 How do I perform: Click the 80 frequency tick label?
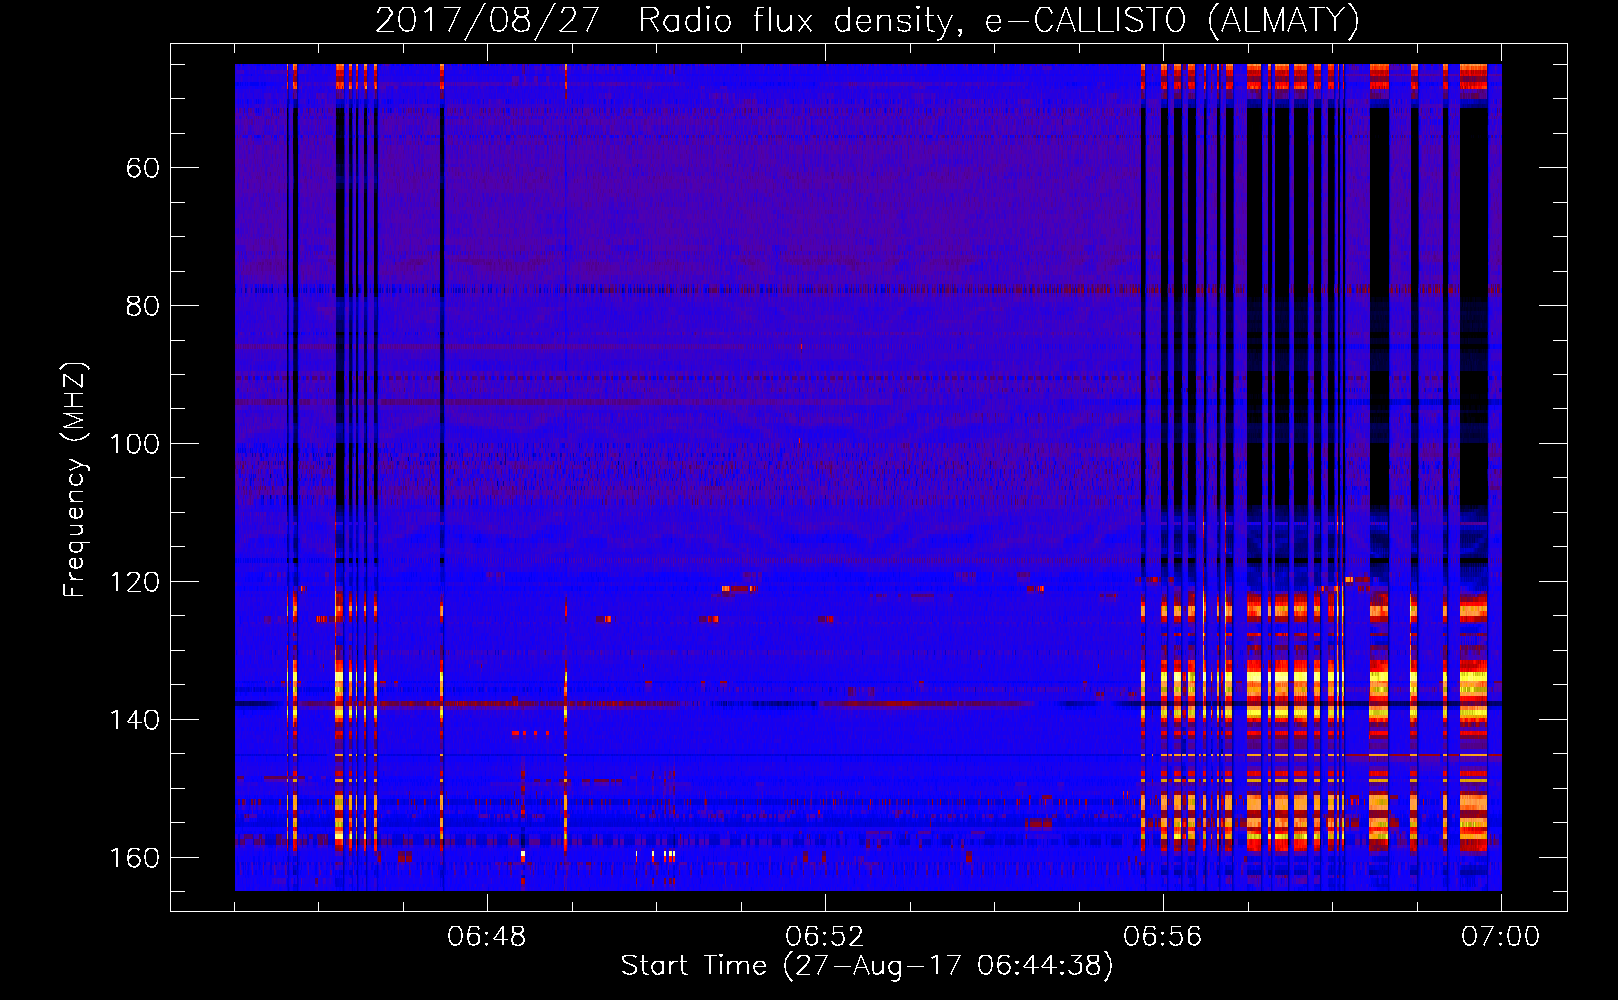pos(142,305)
